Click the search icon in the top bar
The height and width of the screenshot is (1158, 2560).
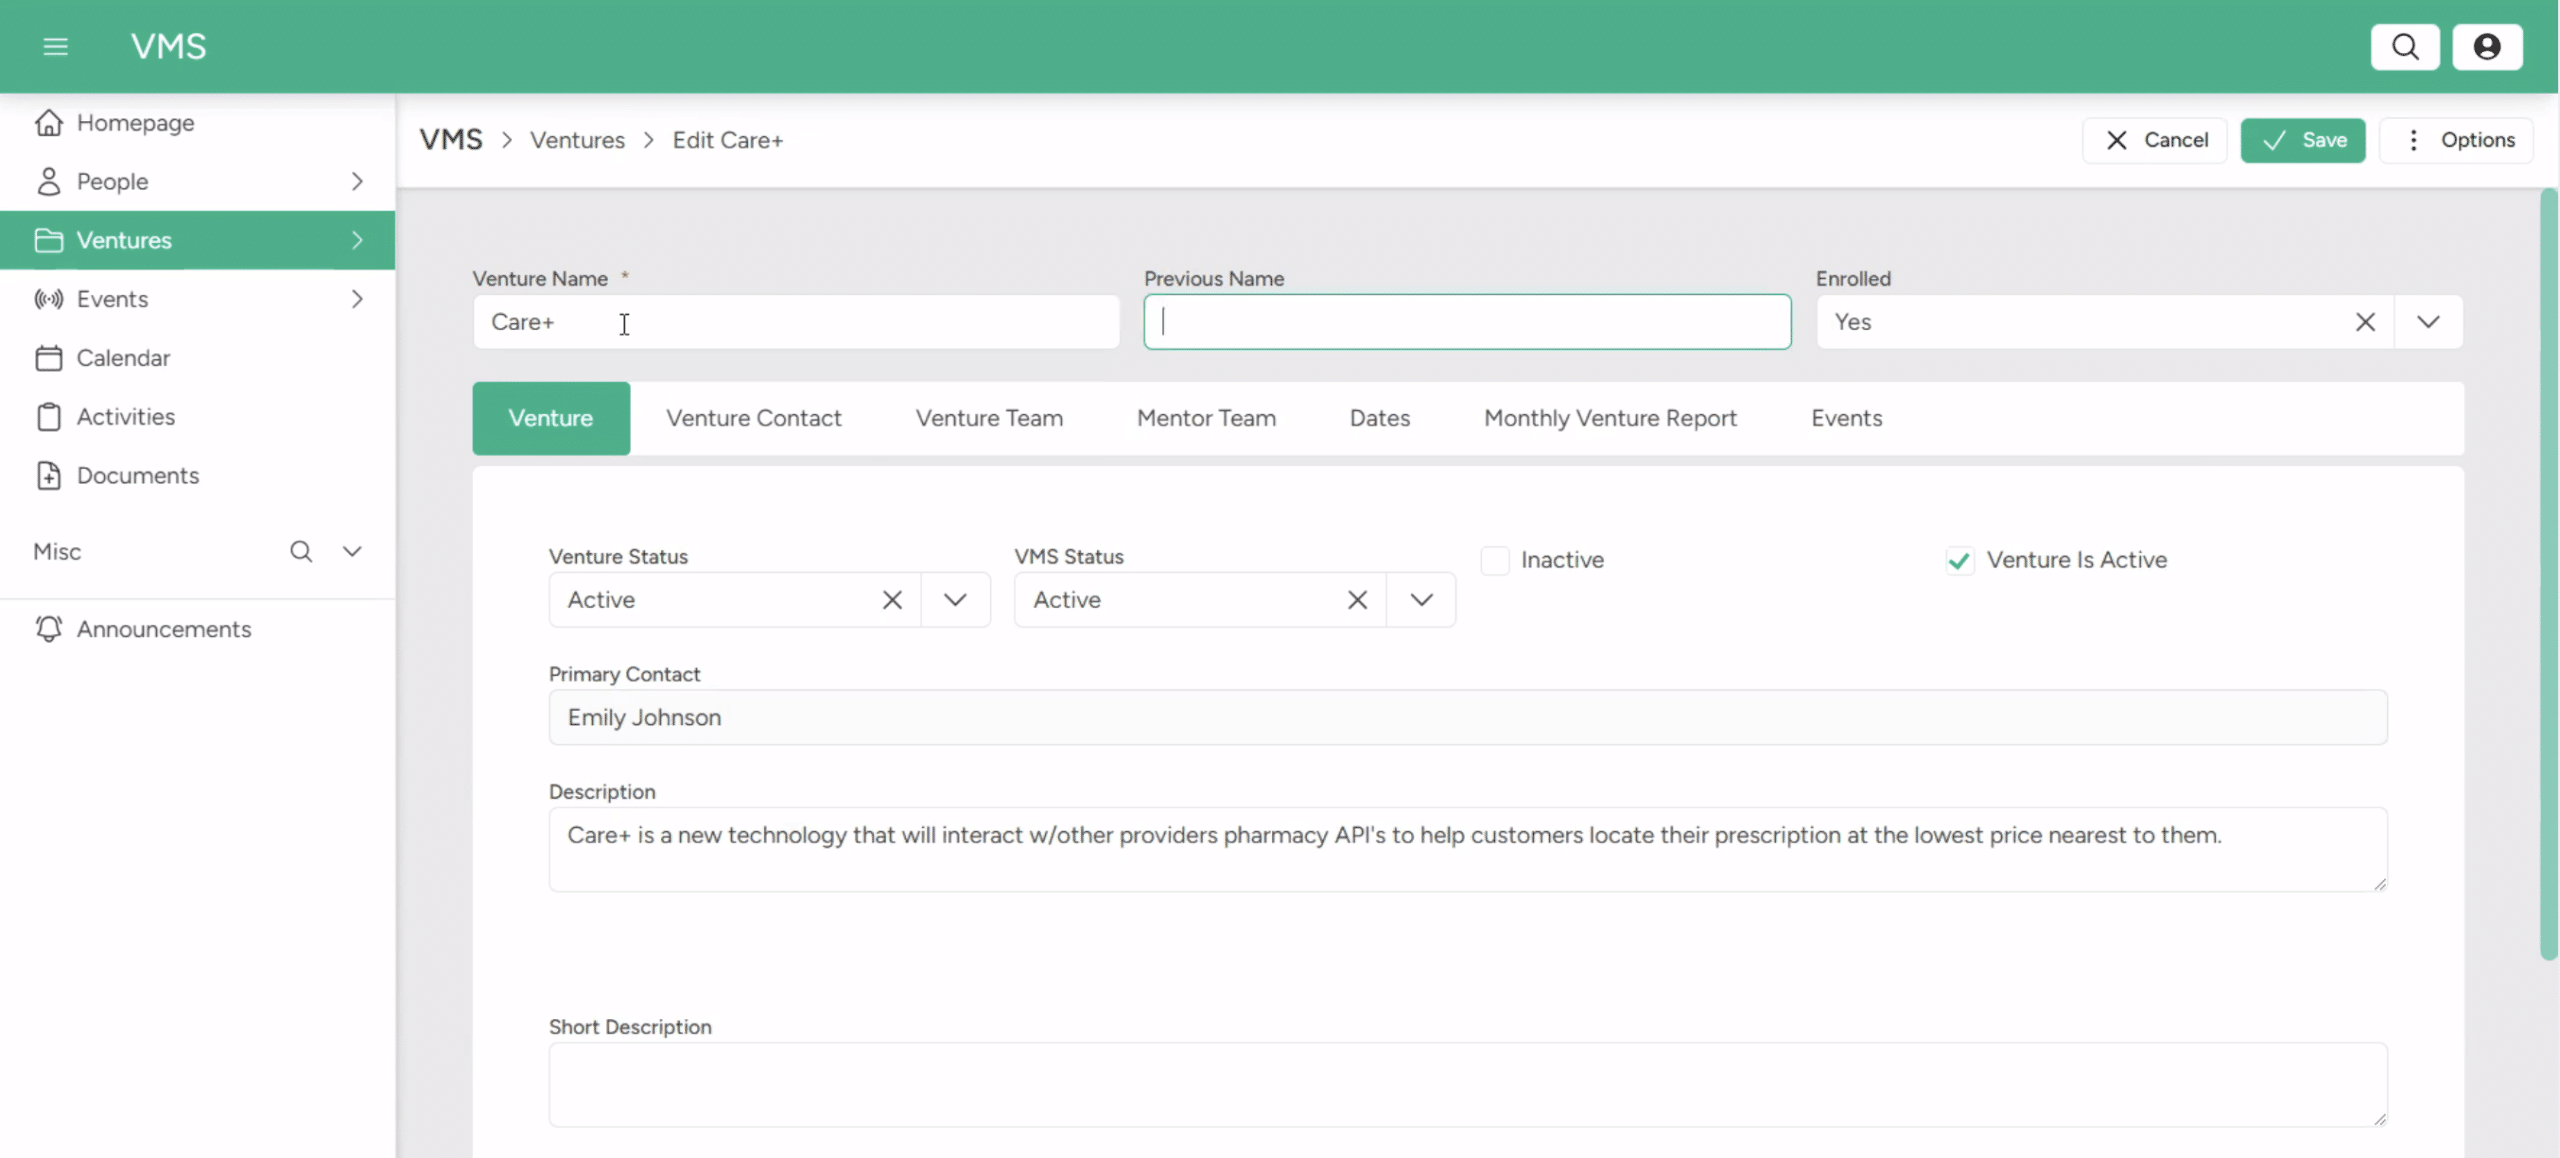coord(2405,46)
